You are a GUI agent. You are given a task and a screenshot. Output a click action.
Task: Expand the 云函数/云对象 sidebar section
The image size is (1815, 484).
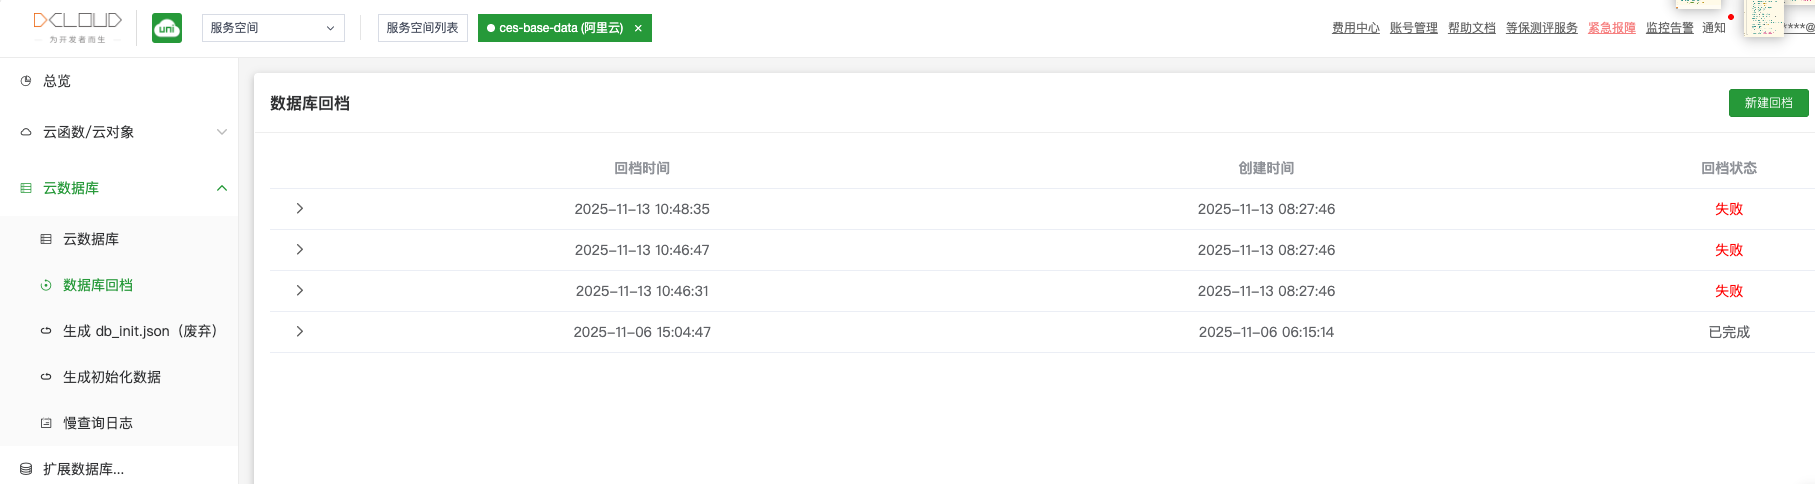[x=222, y=132]
